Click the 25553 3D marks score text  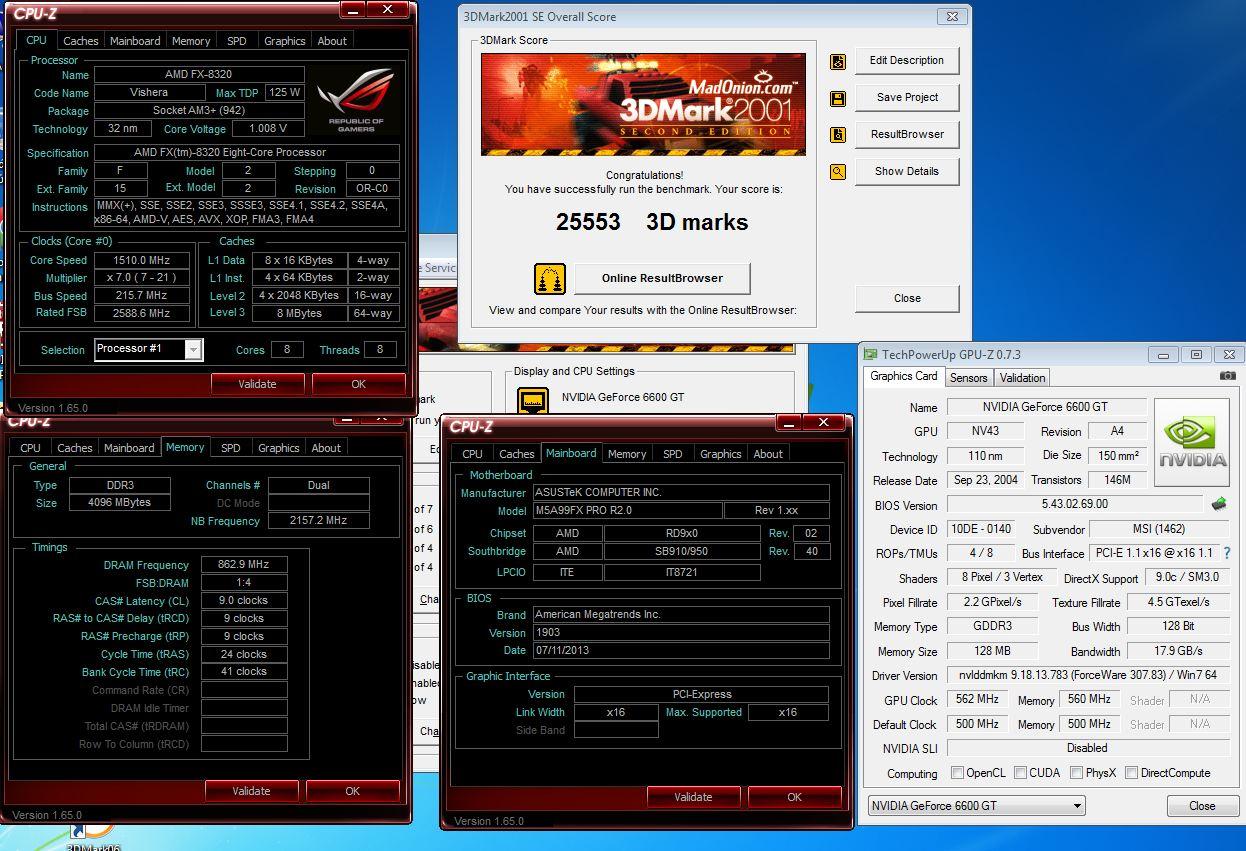click(652, 222)
